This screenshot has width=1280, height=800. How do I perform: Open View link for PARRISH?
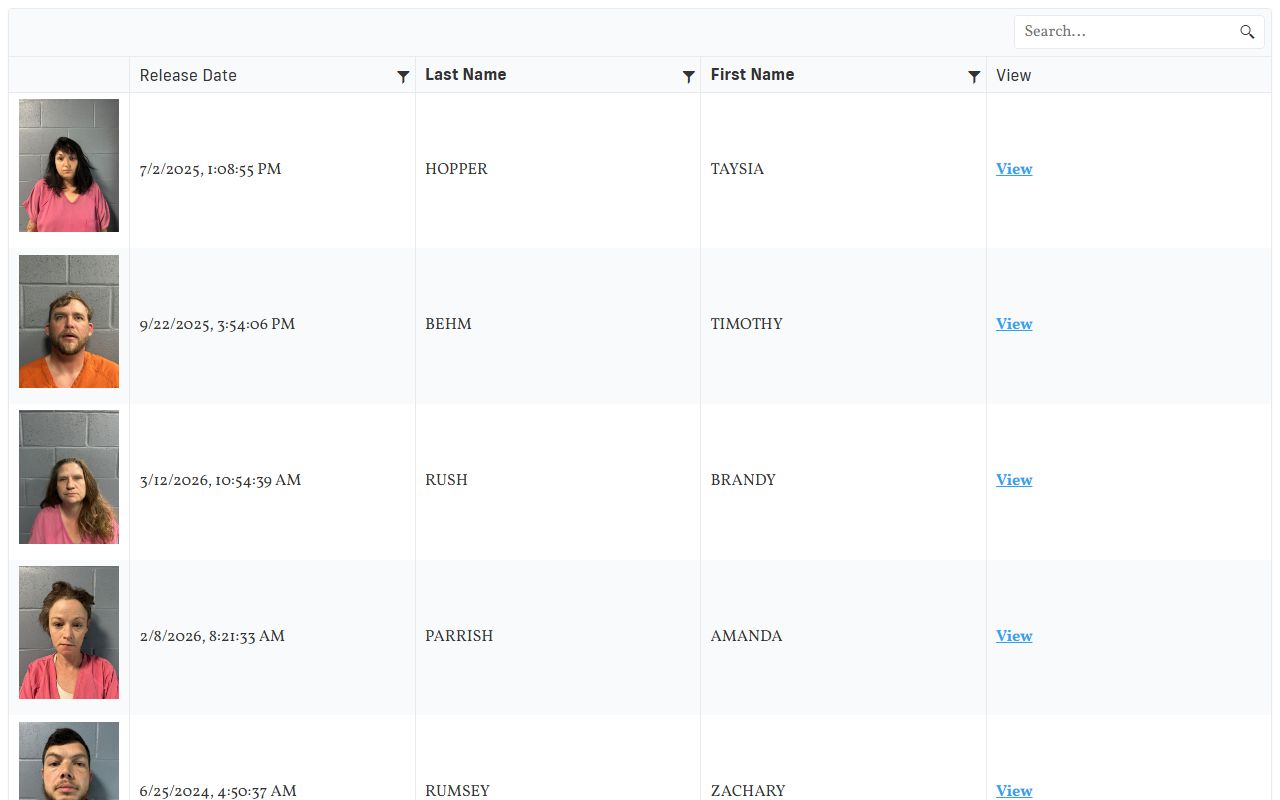click(1014, 636)
